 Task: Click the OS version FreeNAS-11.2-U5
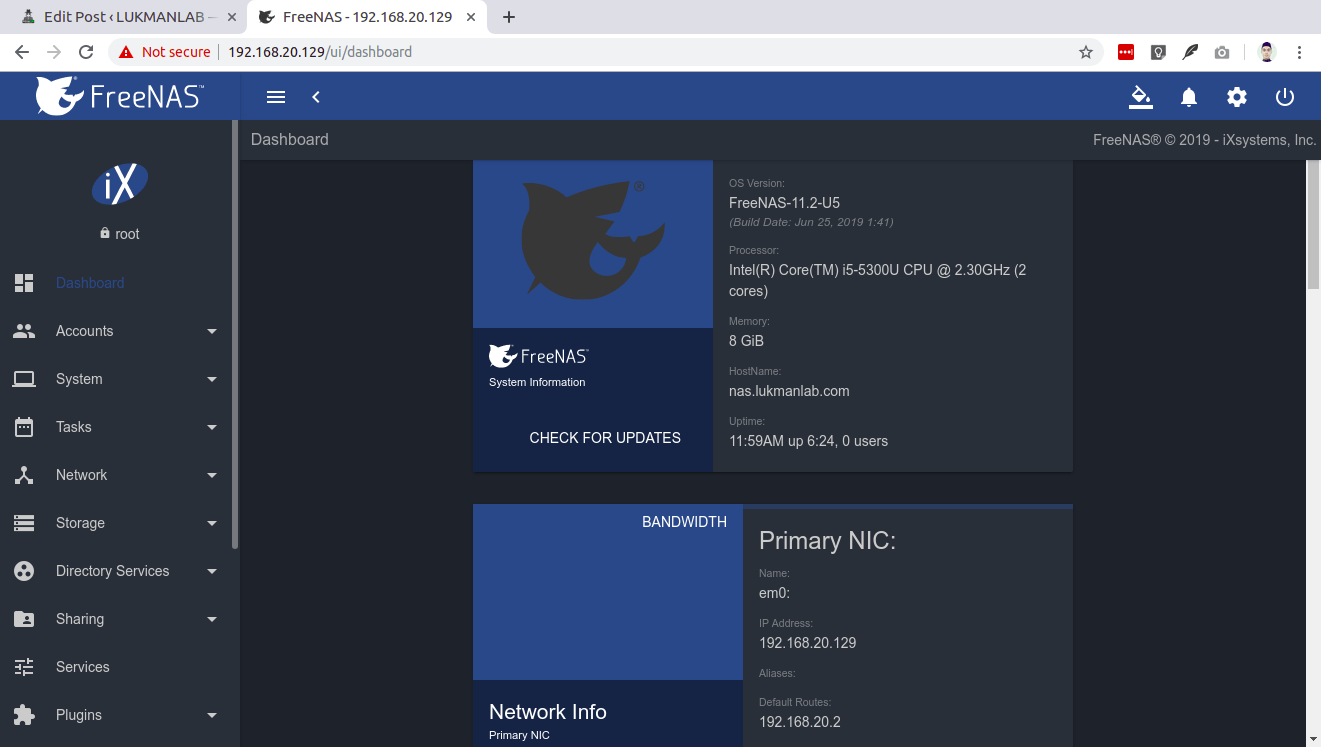[784, 203]
